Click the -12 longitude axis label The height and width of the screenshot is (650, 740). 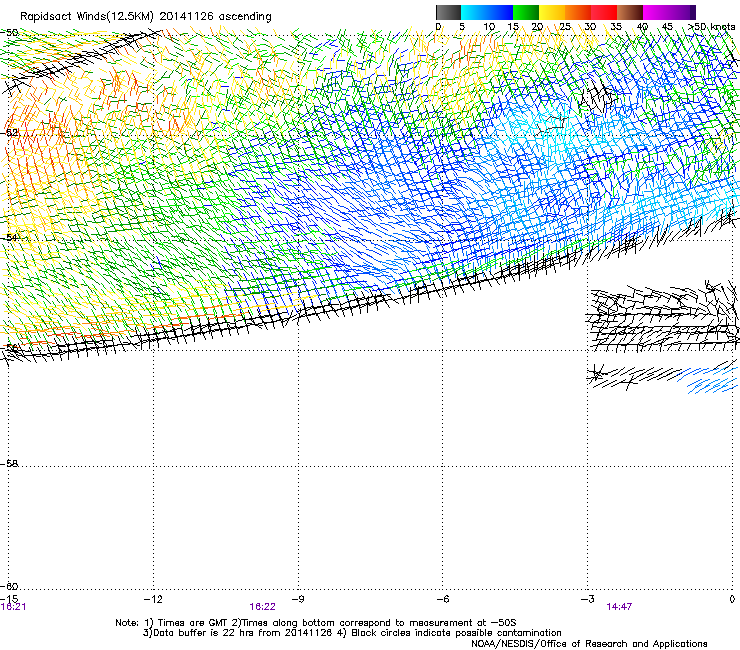[x=153, y=599]
